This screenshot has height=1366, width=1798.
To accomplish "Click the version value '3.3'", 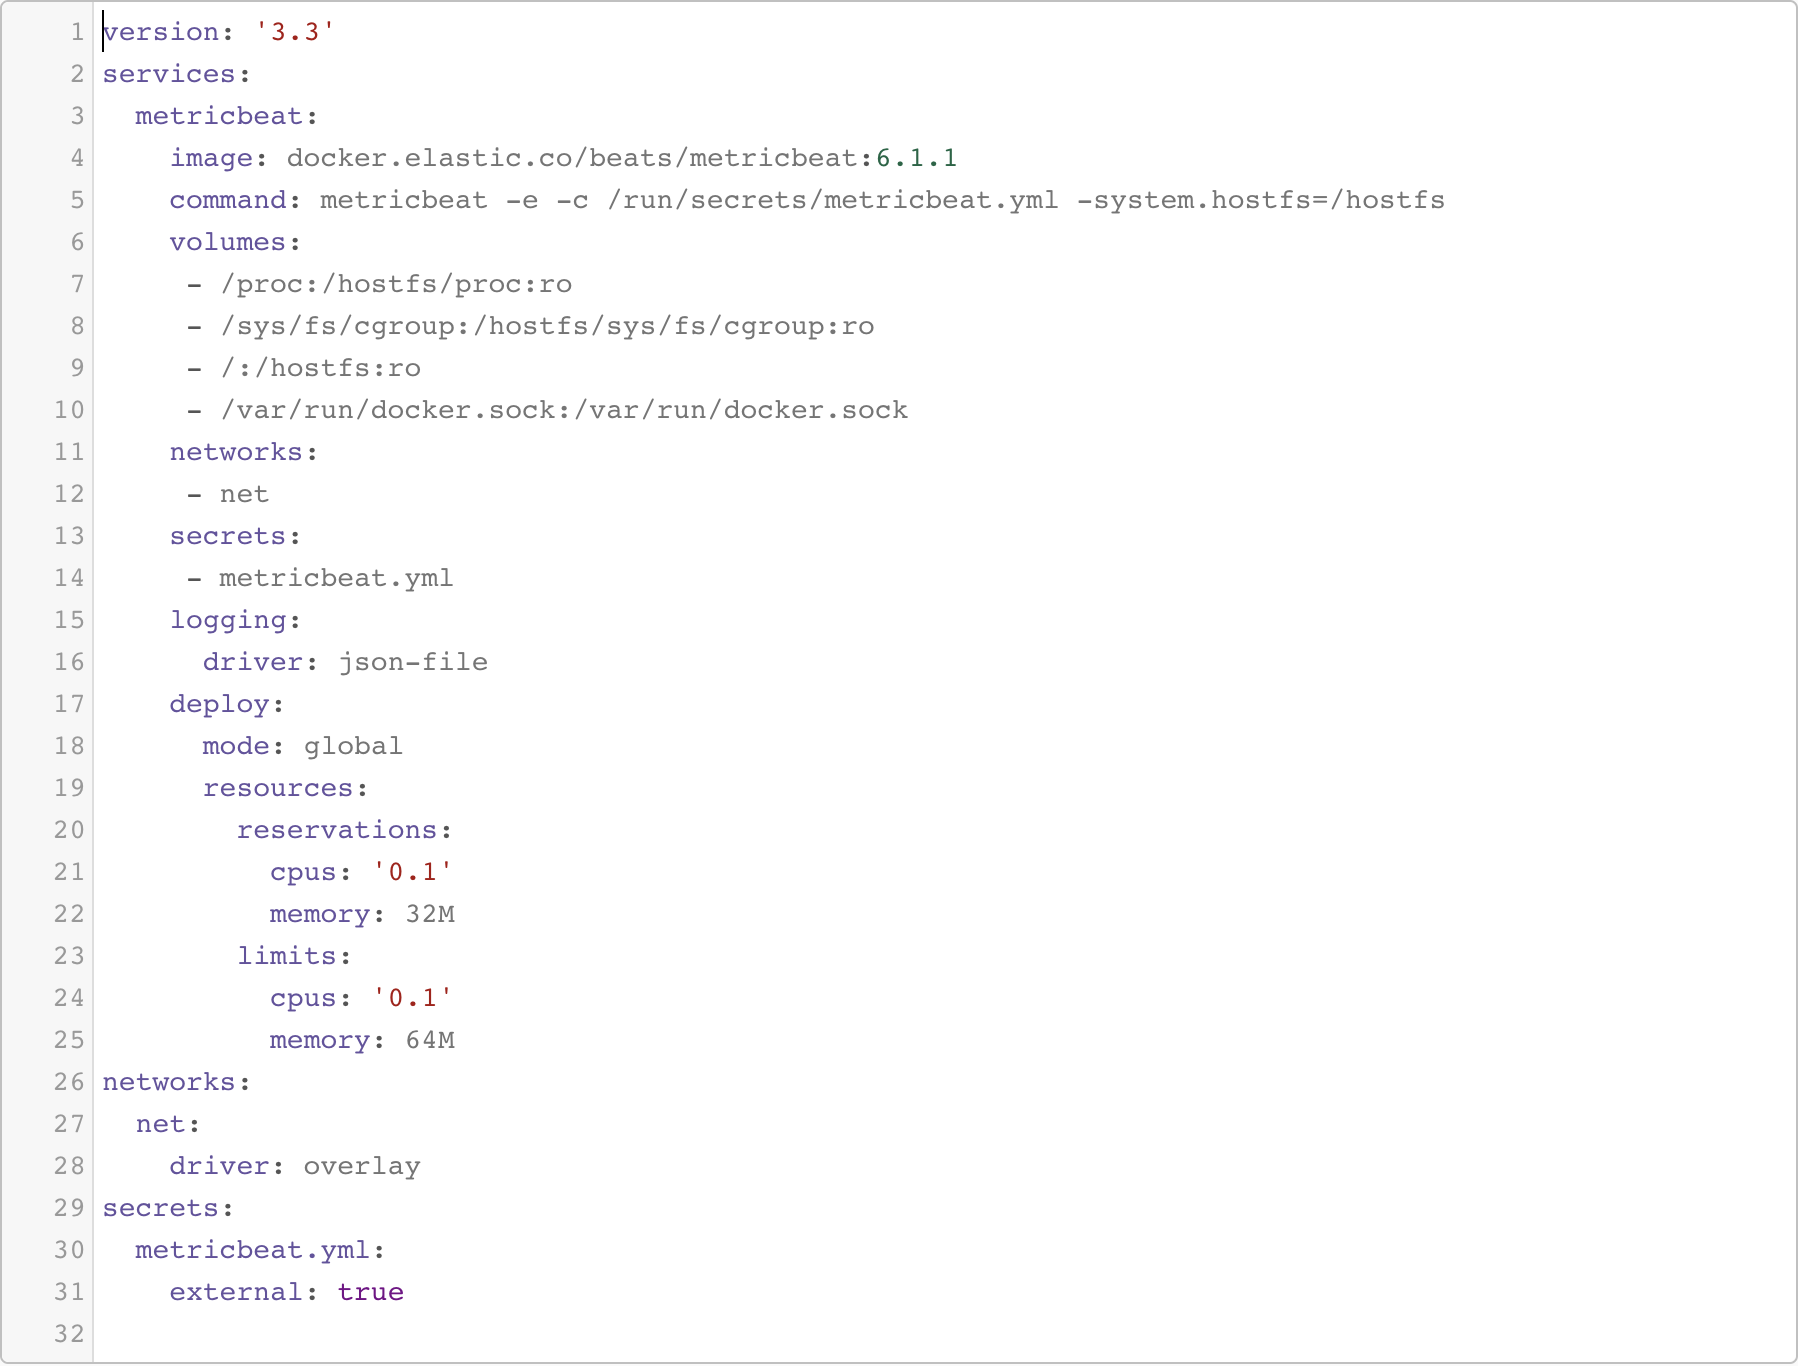I will pyautogui.click(x=296, y=31).
